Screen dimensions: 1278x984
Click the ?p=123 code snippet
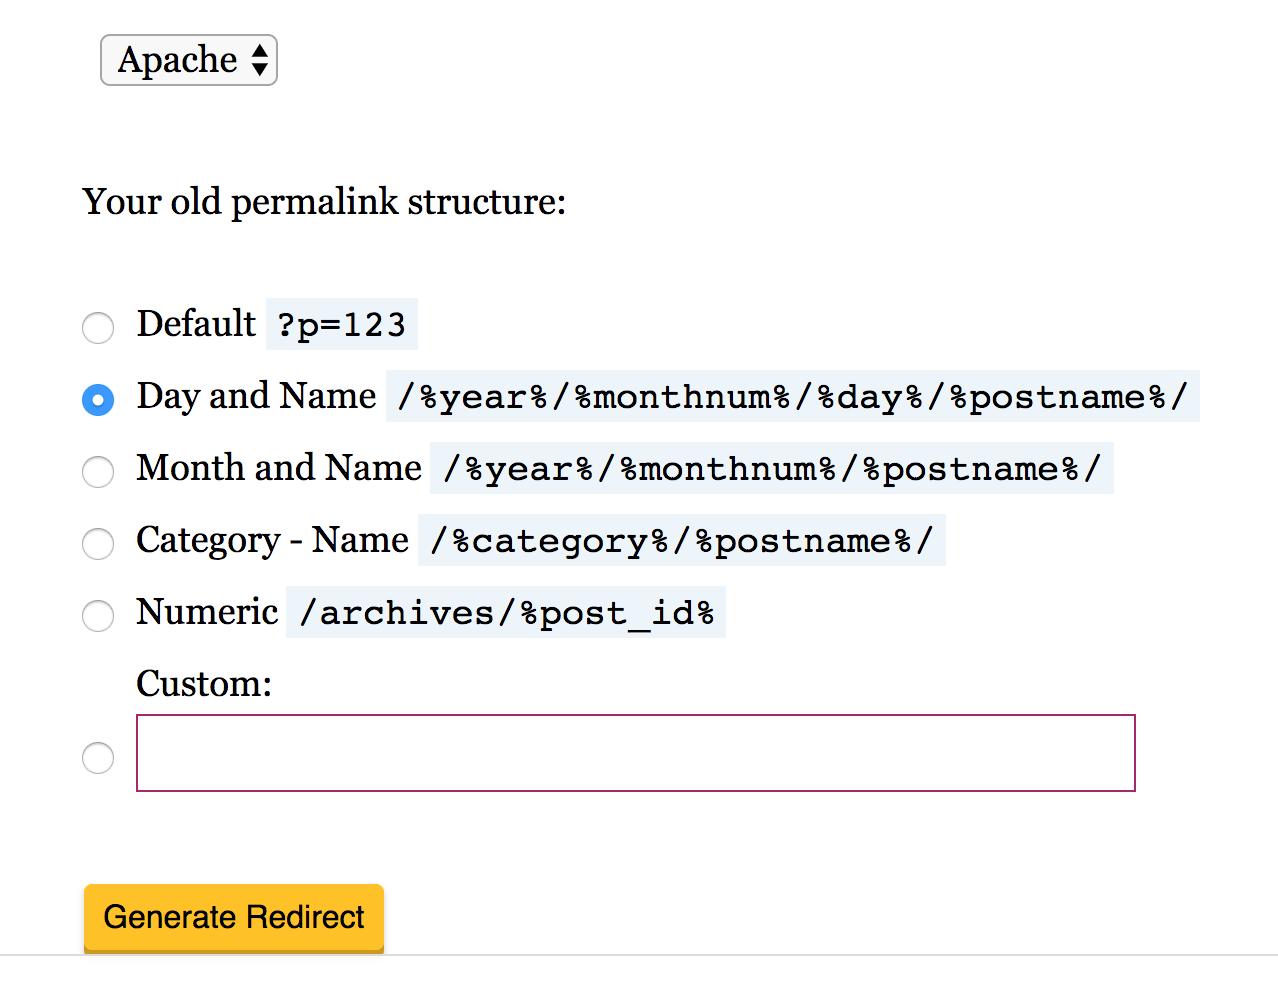[x=342, y=325]
